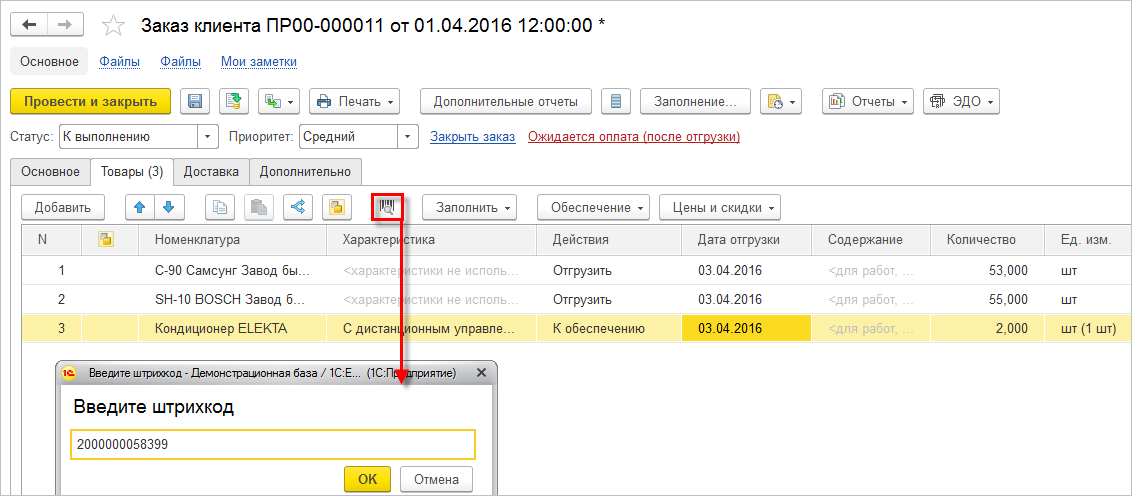Move row down with the down arrow
1132x496 pixels.
(x=169, y=207)
